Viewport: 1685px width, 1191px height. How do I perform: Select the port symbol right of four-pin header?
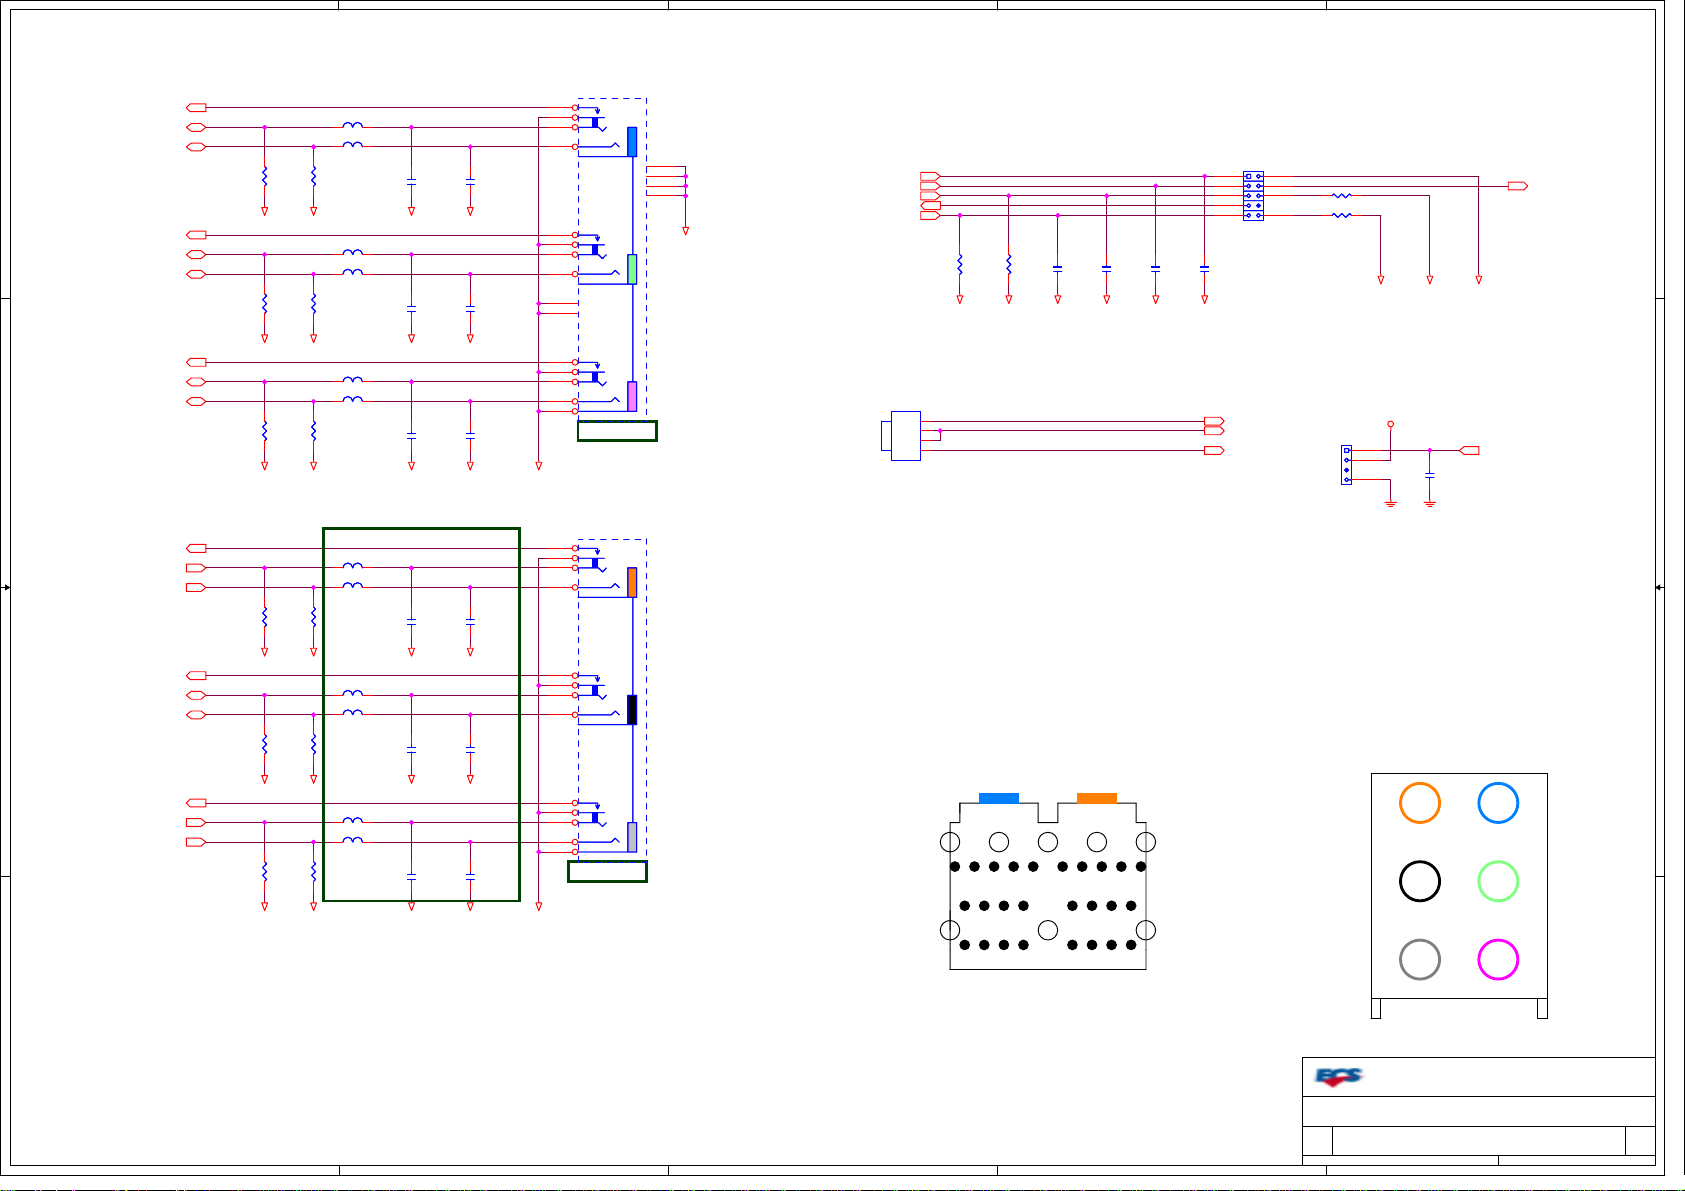[1470, 451]
